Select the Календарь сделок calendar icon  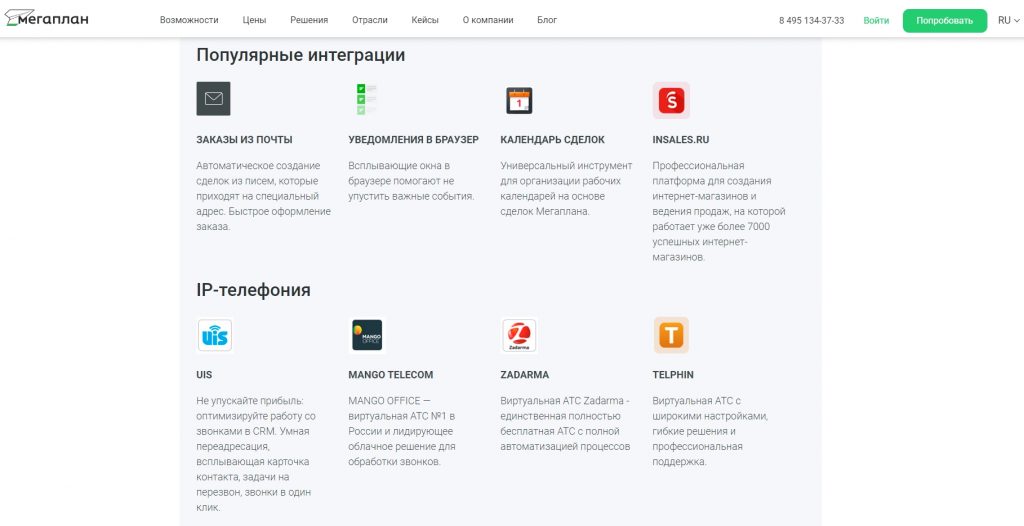point(519,101)
